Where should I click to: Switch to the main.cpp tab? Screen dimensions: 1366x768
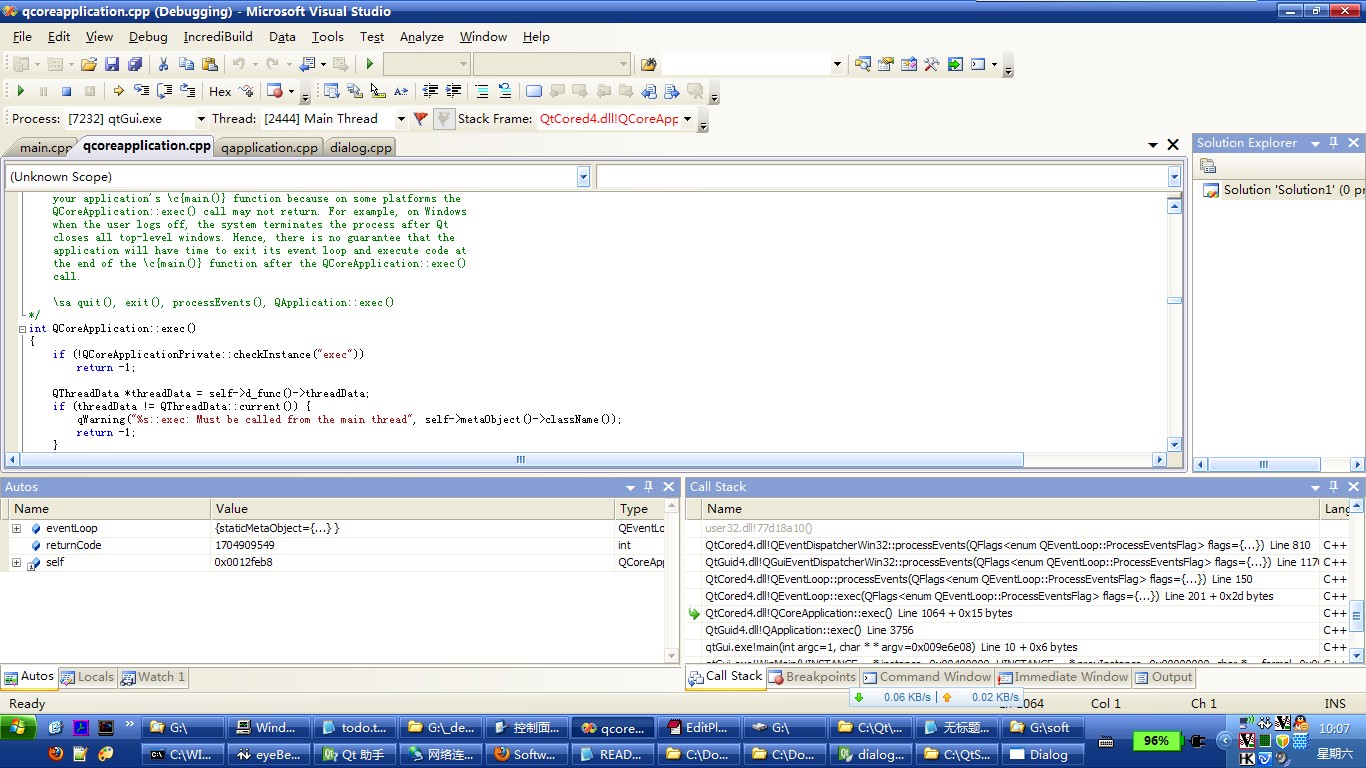pos(46,147)
